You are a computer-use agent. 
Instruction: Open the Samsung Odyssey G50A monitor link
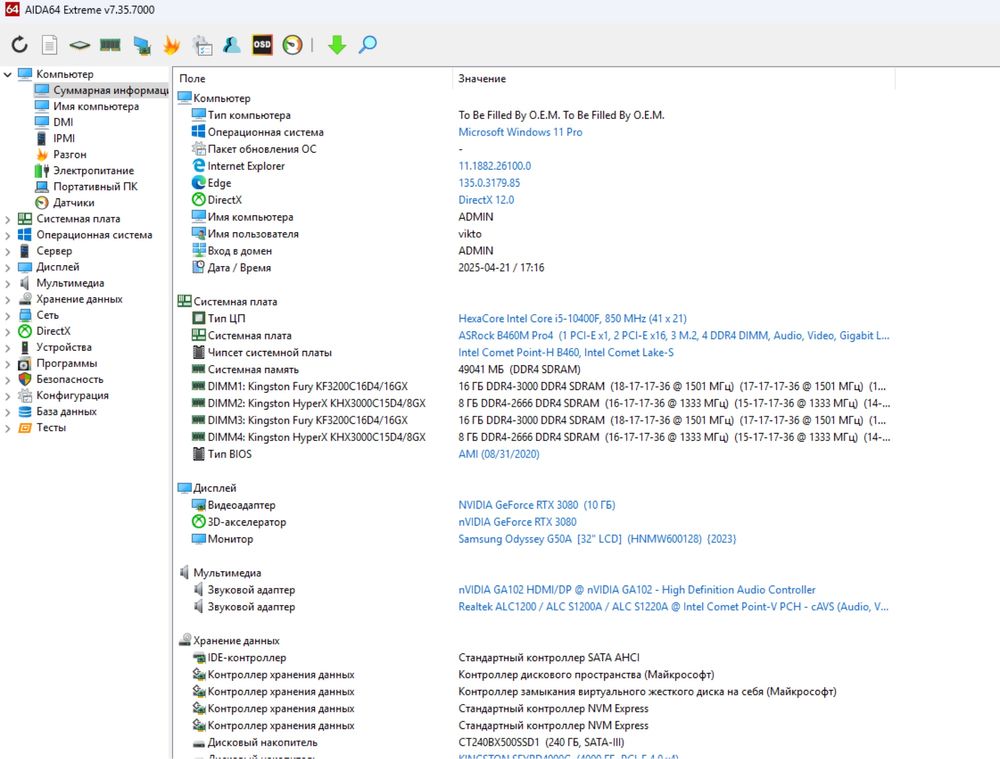tap(597, 539)
